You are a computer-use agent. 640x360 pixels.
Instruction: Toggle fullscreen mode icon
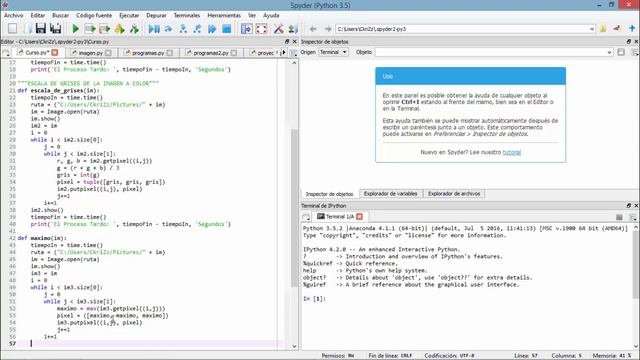tap(262, 29)
